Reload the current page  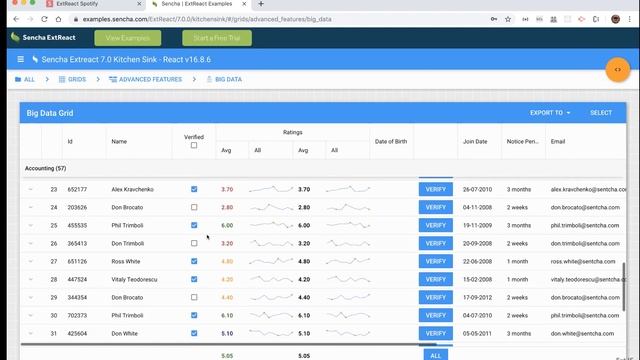pos(44,19)
